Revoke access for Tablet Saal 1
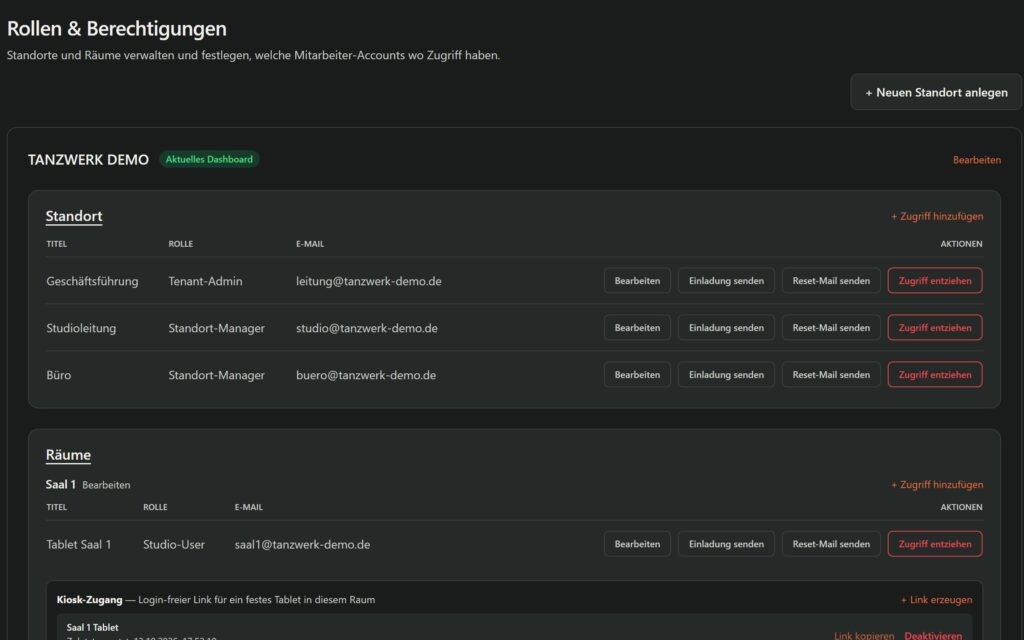 pos(935,544)
